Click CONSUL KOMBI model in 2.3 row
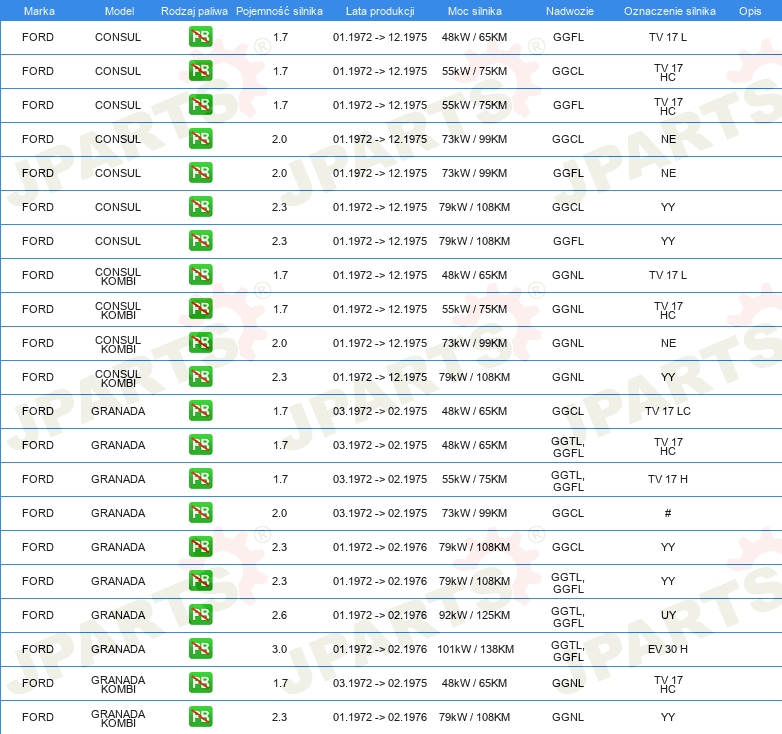This screenshot has width=782, height=734. coord(118,378)
